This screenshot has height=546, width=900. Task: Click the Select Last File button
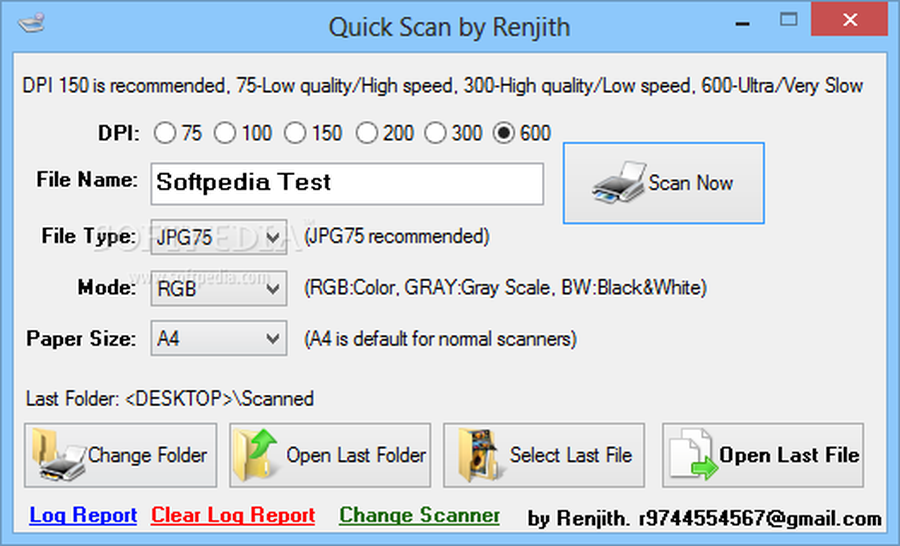click(x=544, y=455)
